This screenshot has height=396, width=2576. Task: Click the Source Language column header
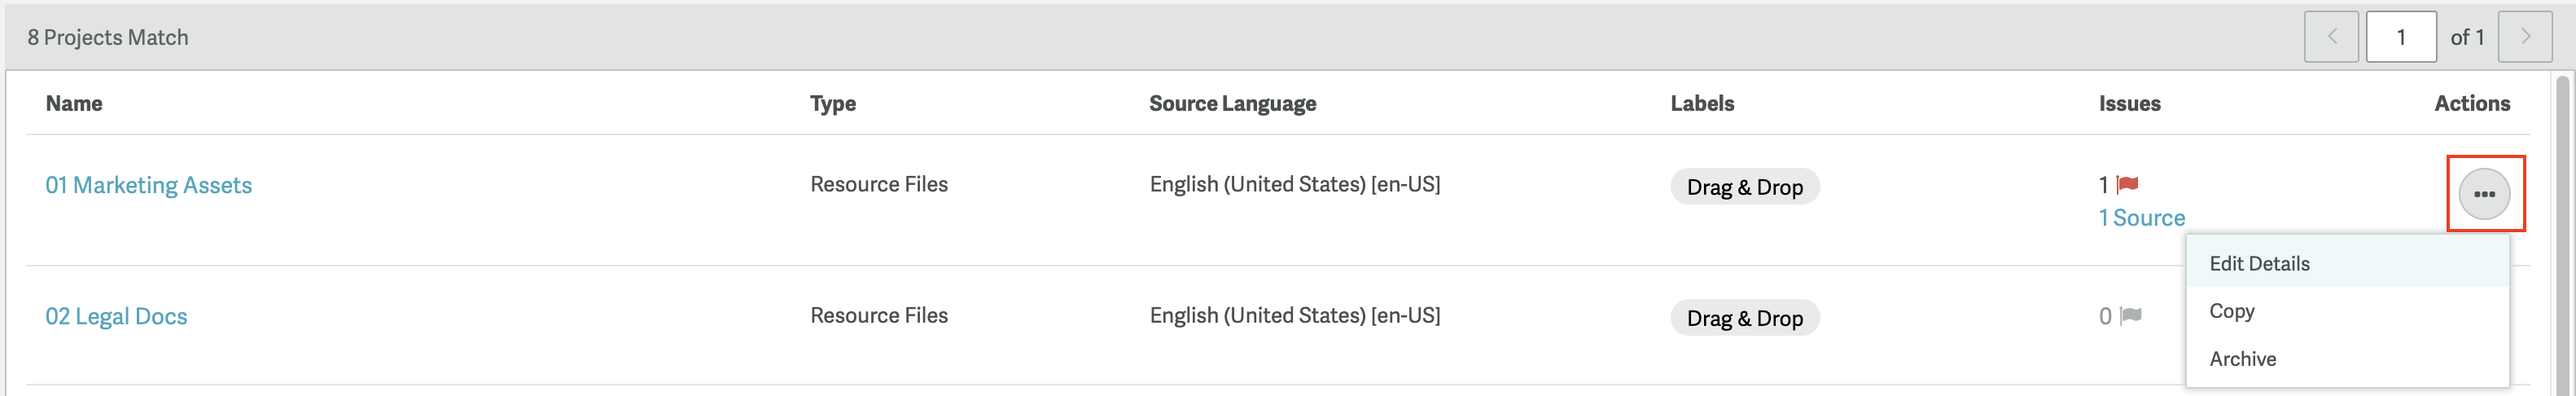(x=1232, y=103)
